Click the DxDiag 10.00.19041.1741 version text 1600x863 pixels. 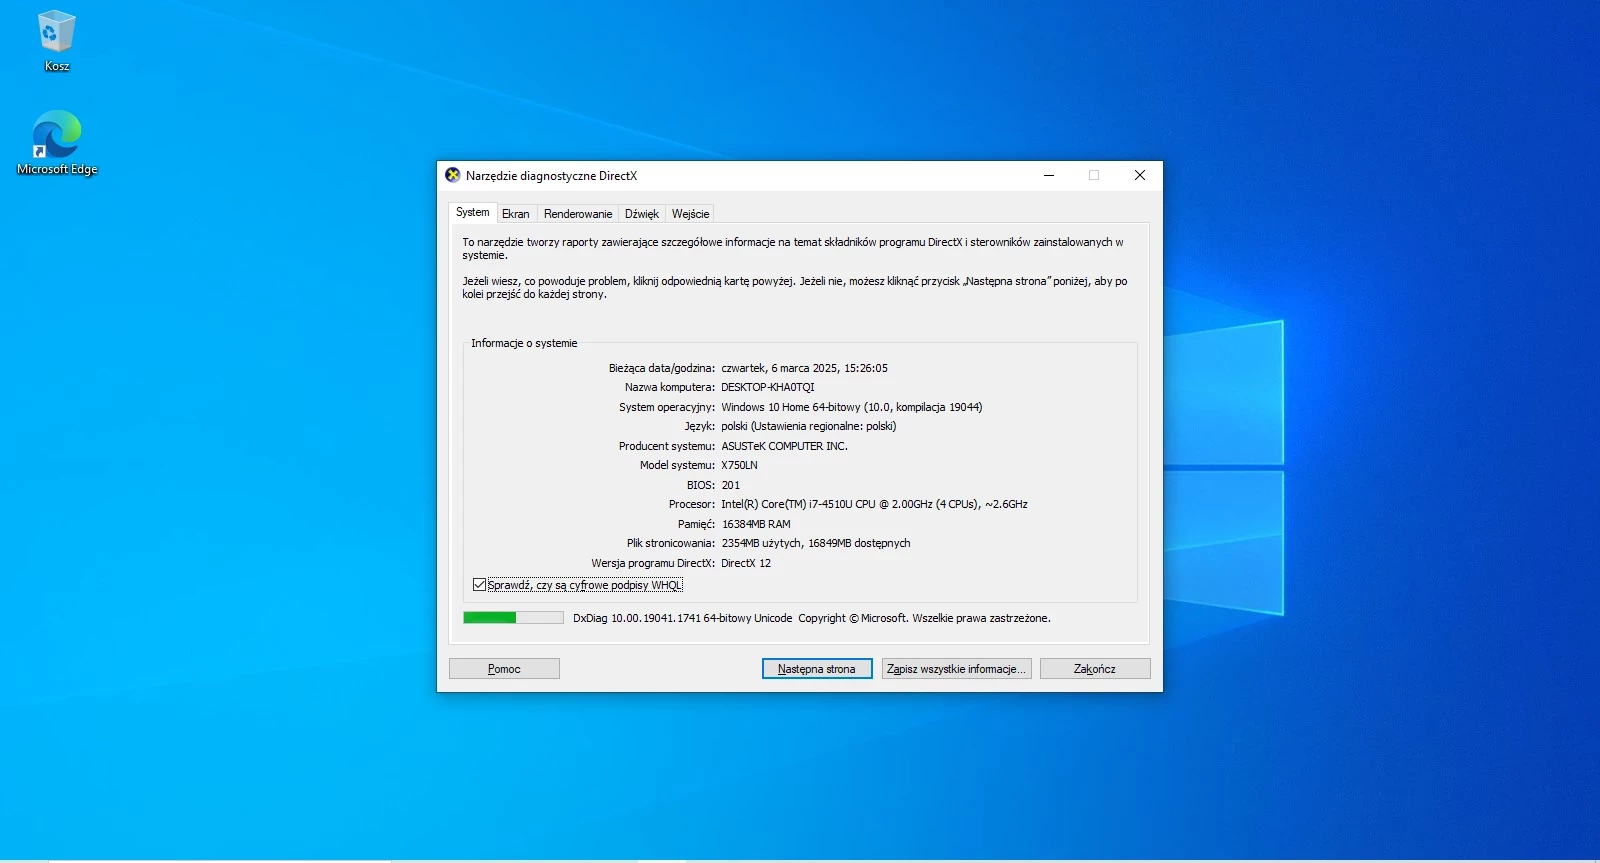pyautogui.click(x=682, y=618)
